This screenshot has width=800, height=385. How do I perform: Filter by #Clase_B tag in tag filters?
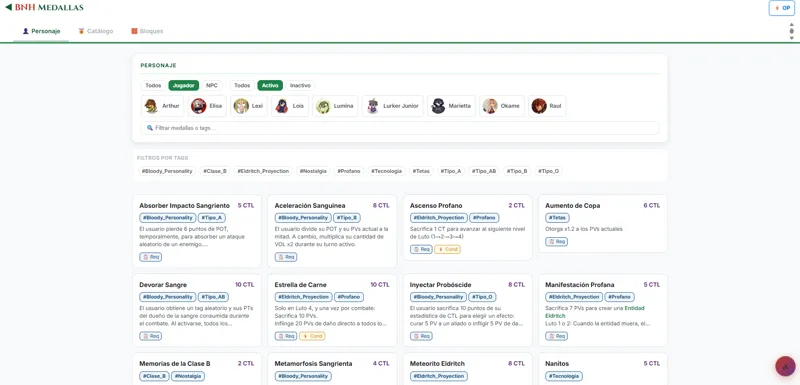(214, 171)
